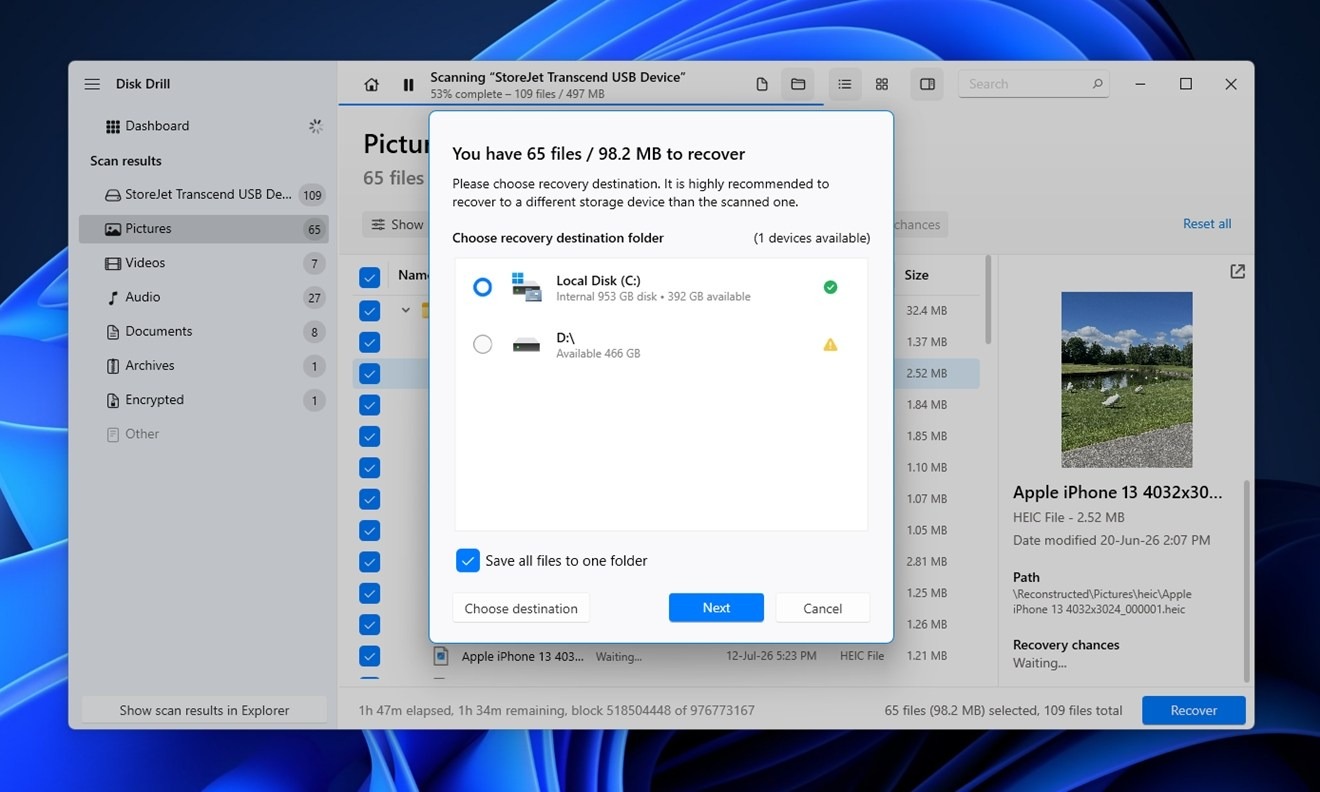
Task: Click the Other file icon in sidebar
Action: [x=113, y=434]
